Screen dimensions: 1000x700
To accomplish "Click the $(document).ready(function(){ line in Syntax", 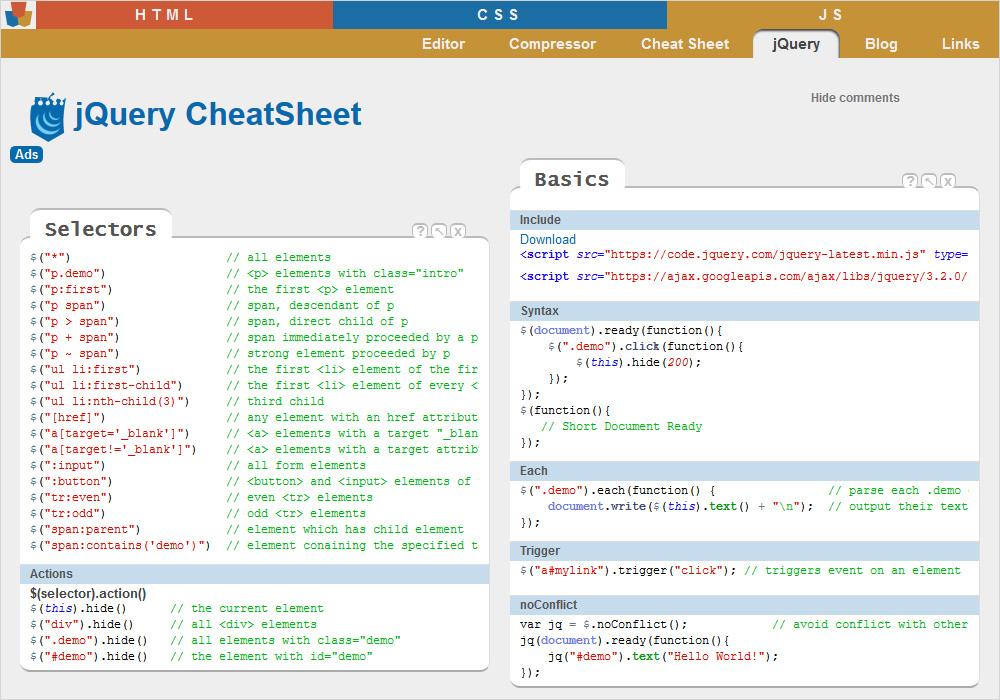I will click(x=621, y=330).
